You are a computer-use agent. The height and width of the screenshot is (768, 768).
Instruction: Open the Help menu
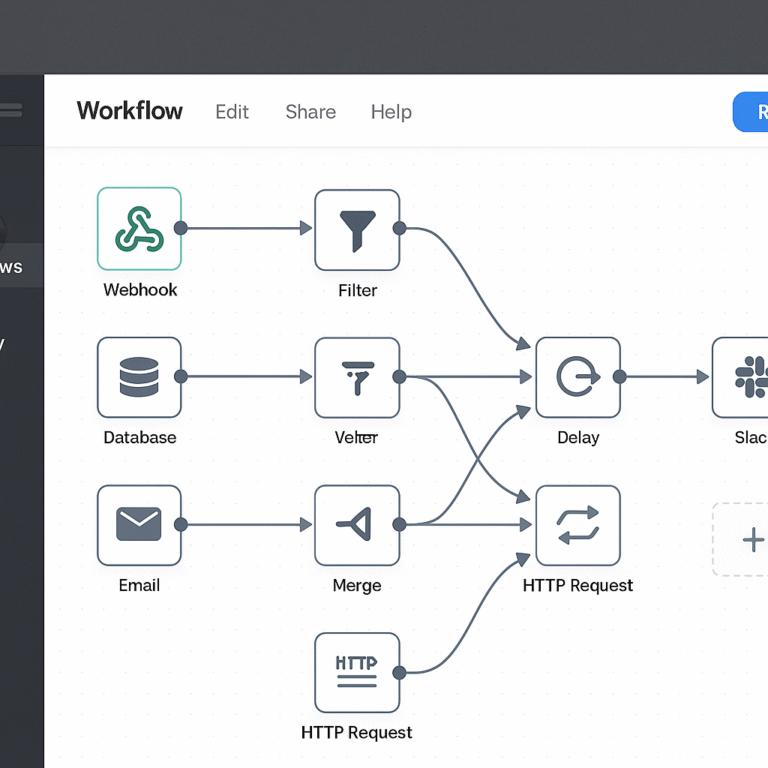(x=391, y=112)
